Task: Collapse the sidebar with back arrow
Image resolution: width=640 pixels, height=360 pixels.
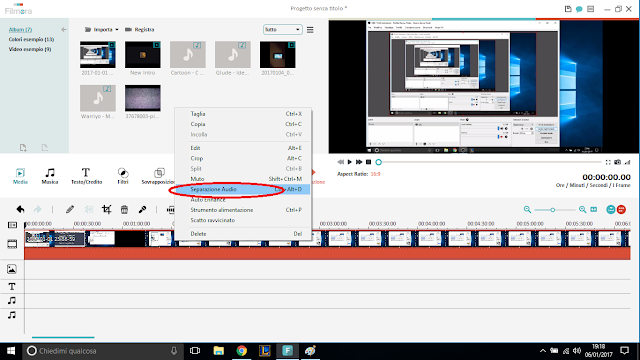Action: [64, 29]
